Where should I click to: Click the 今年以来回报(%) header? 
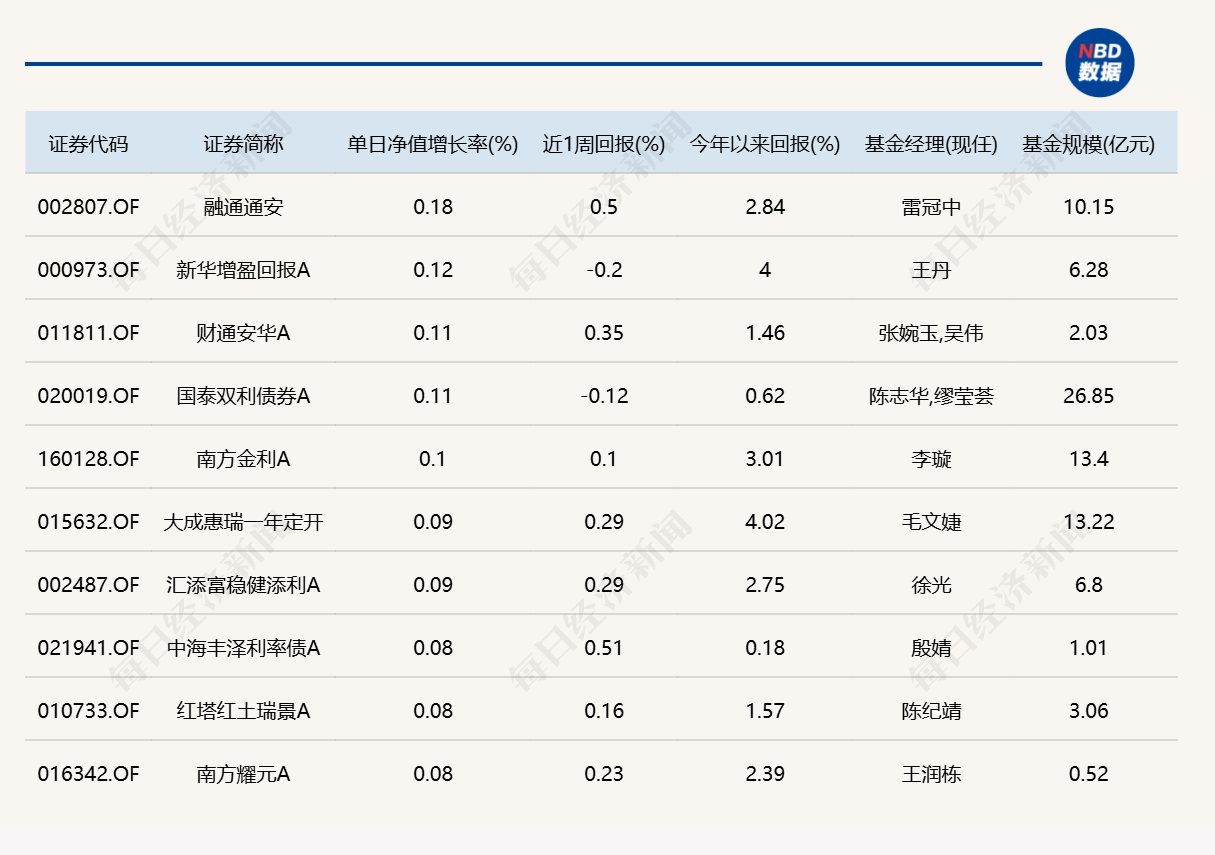tap(765, 144)
